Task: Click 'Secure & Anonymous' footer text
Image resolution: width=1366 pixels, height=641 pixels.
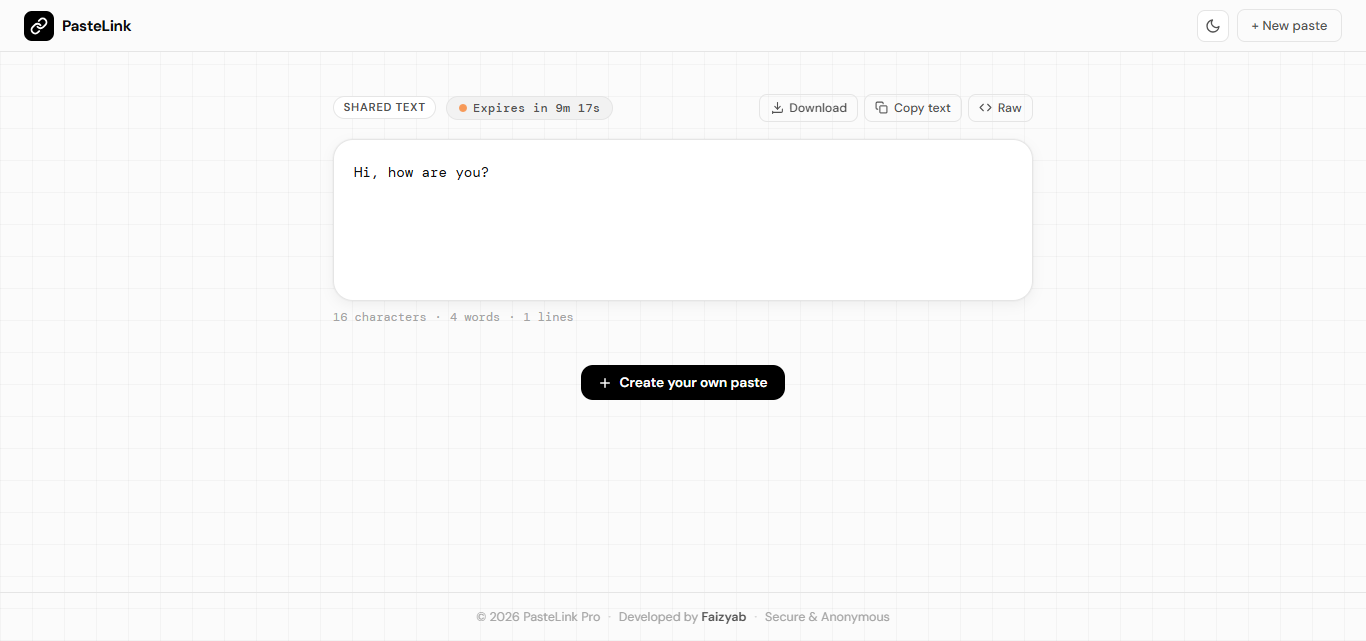Action: pos(827,617)
